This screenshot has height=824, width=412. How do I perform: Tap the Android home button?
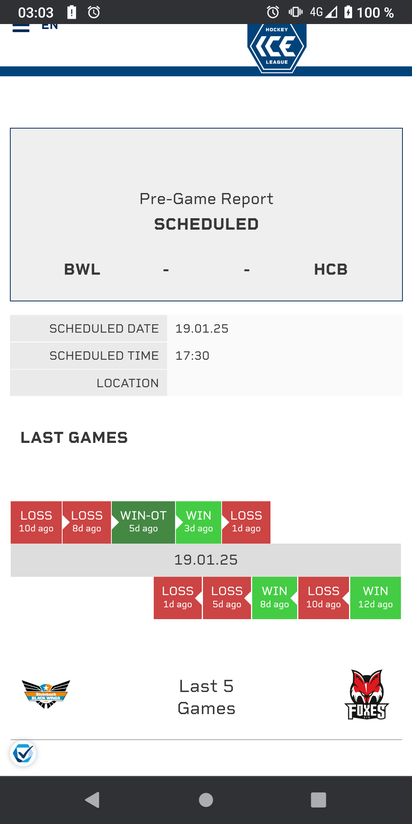206,799
